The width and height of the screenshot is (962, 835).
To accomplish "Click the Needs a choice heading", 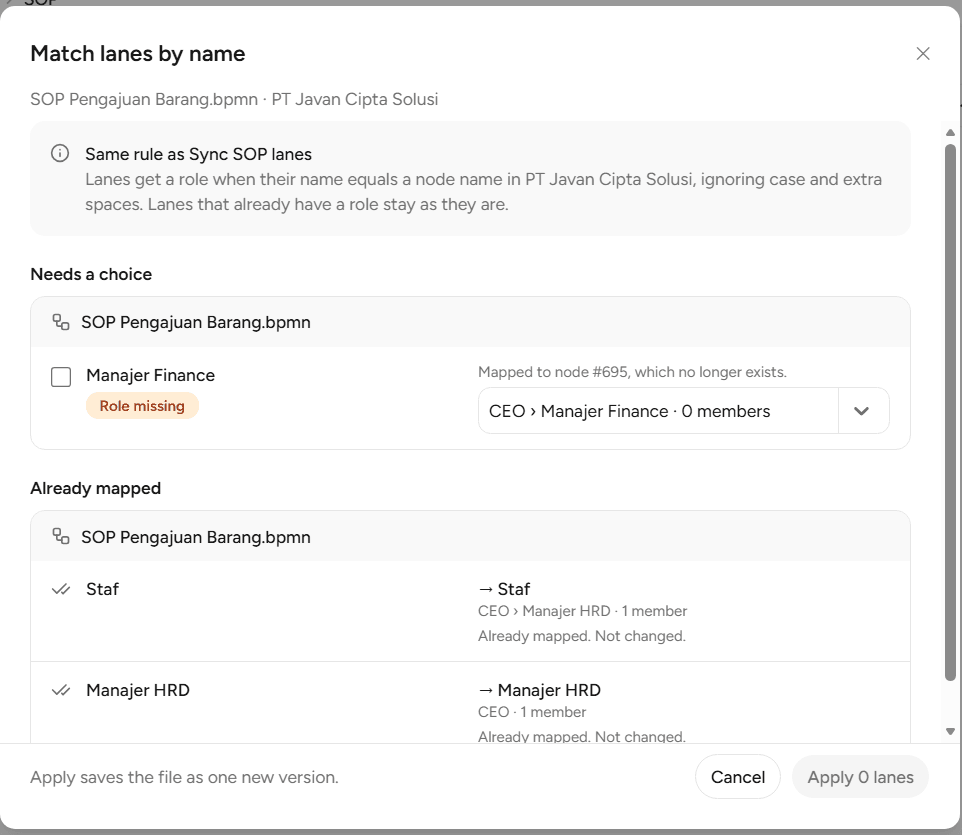I will click(91, 274).
